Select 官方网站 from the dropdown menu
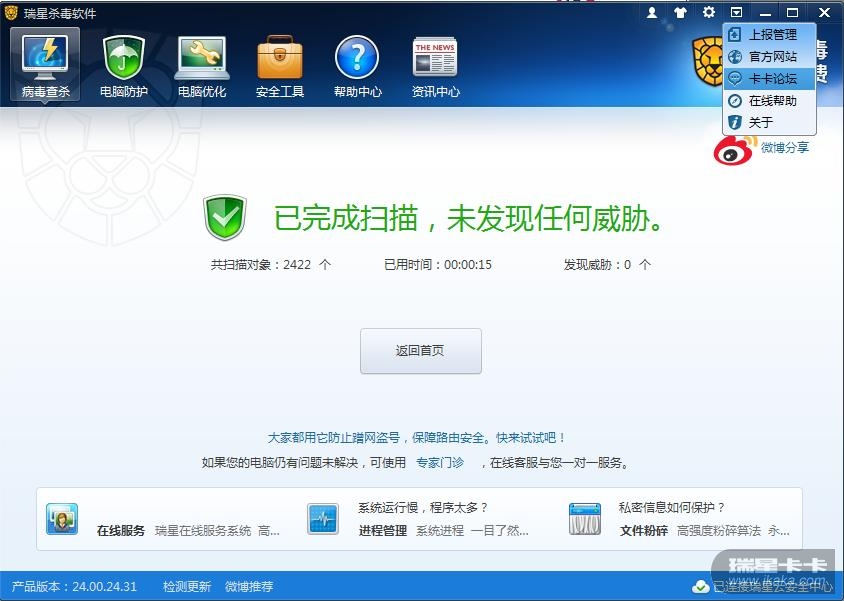844x601 pixels. tap(769, 56)
